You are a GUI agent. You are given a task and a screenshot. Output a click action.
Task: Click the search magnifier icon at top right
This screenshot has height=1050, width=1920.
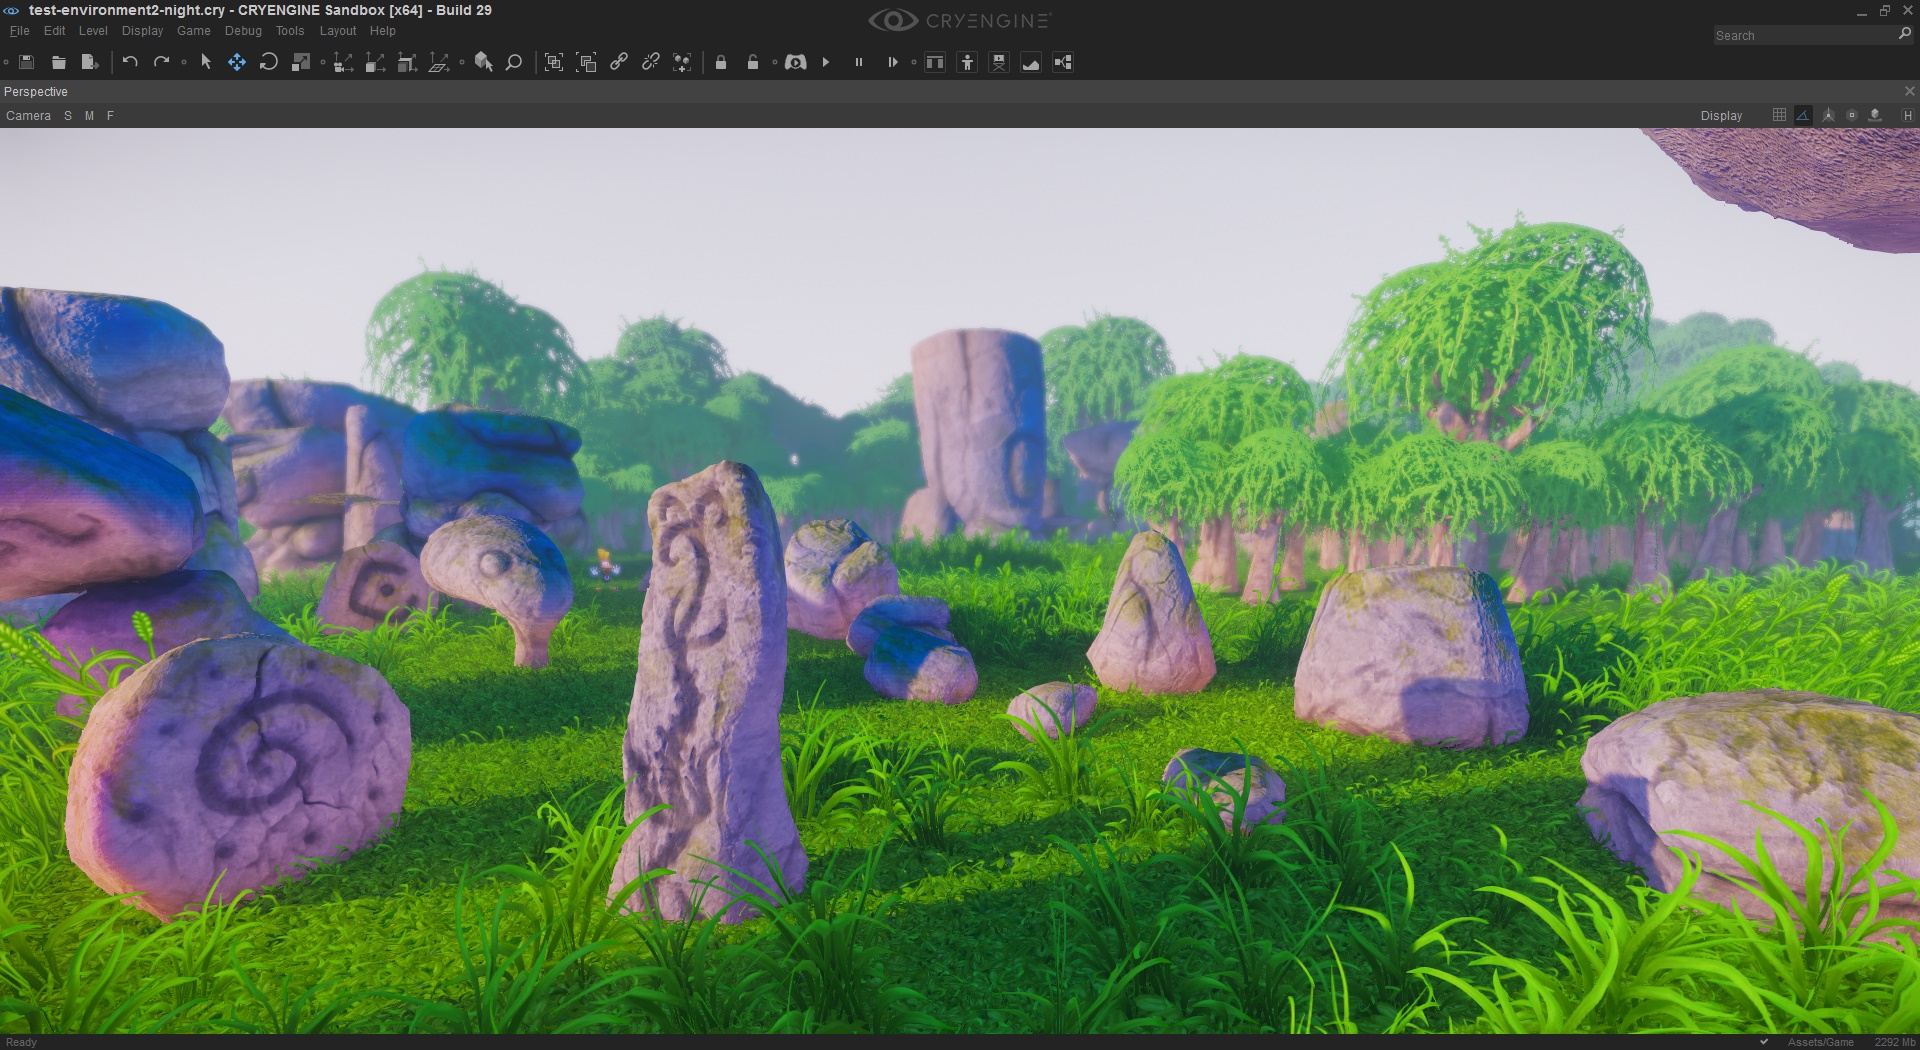pos(1905,34)
